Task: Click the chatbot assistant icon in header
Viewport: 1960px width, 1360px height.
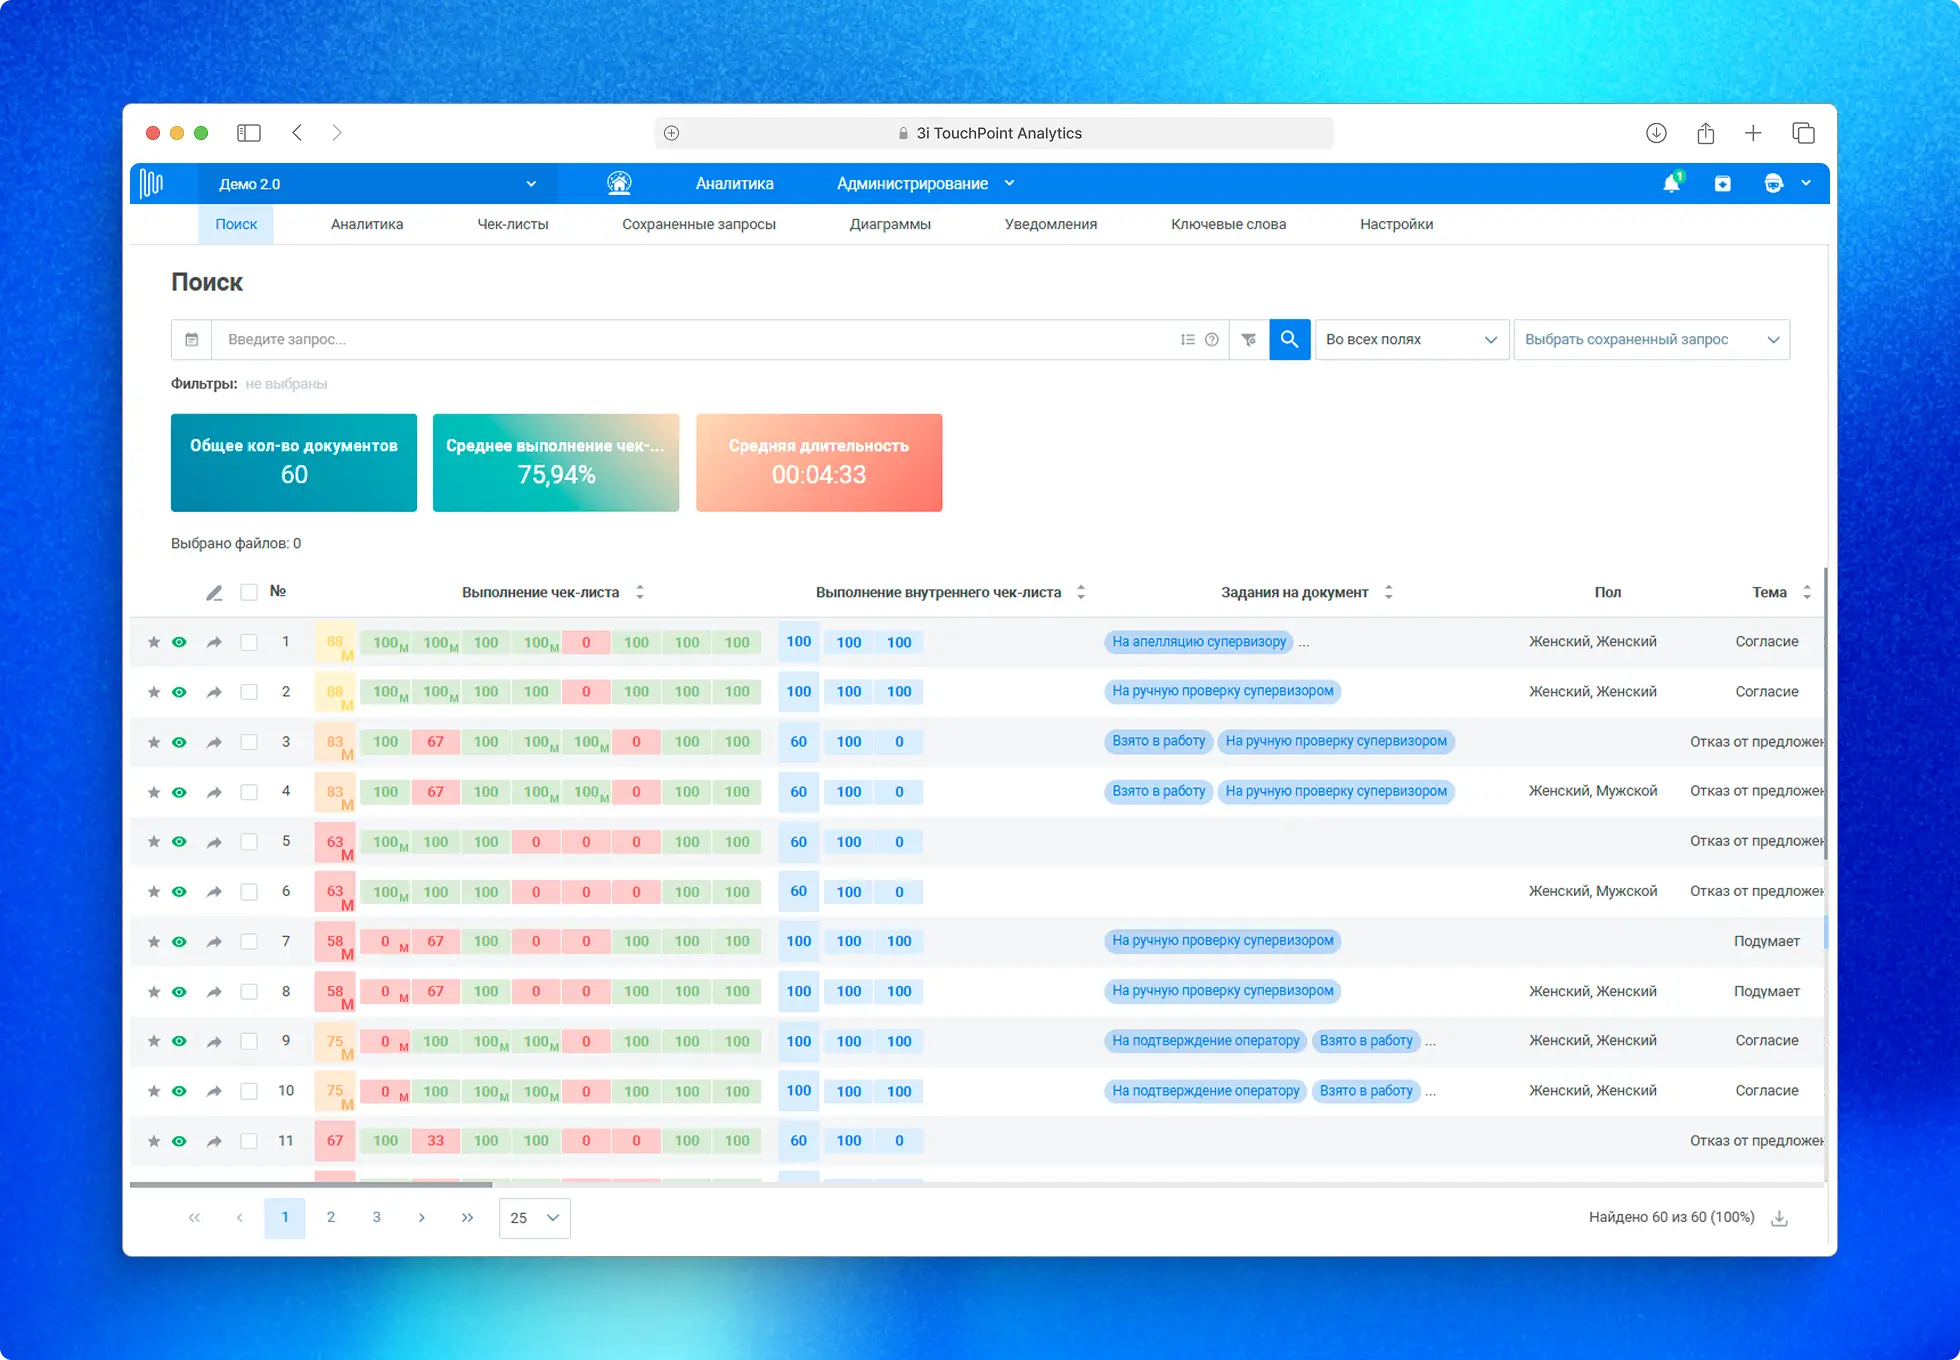Action: coord(1772,183)
